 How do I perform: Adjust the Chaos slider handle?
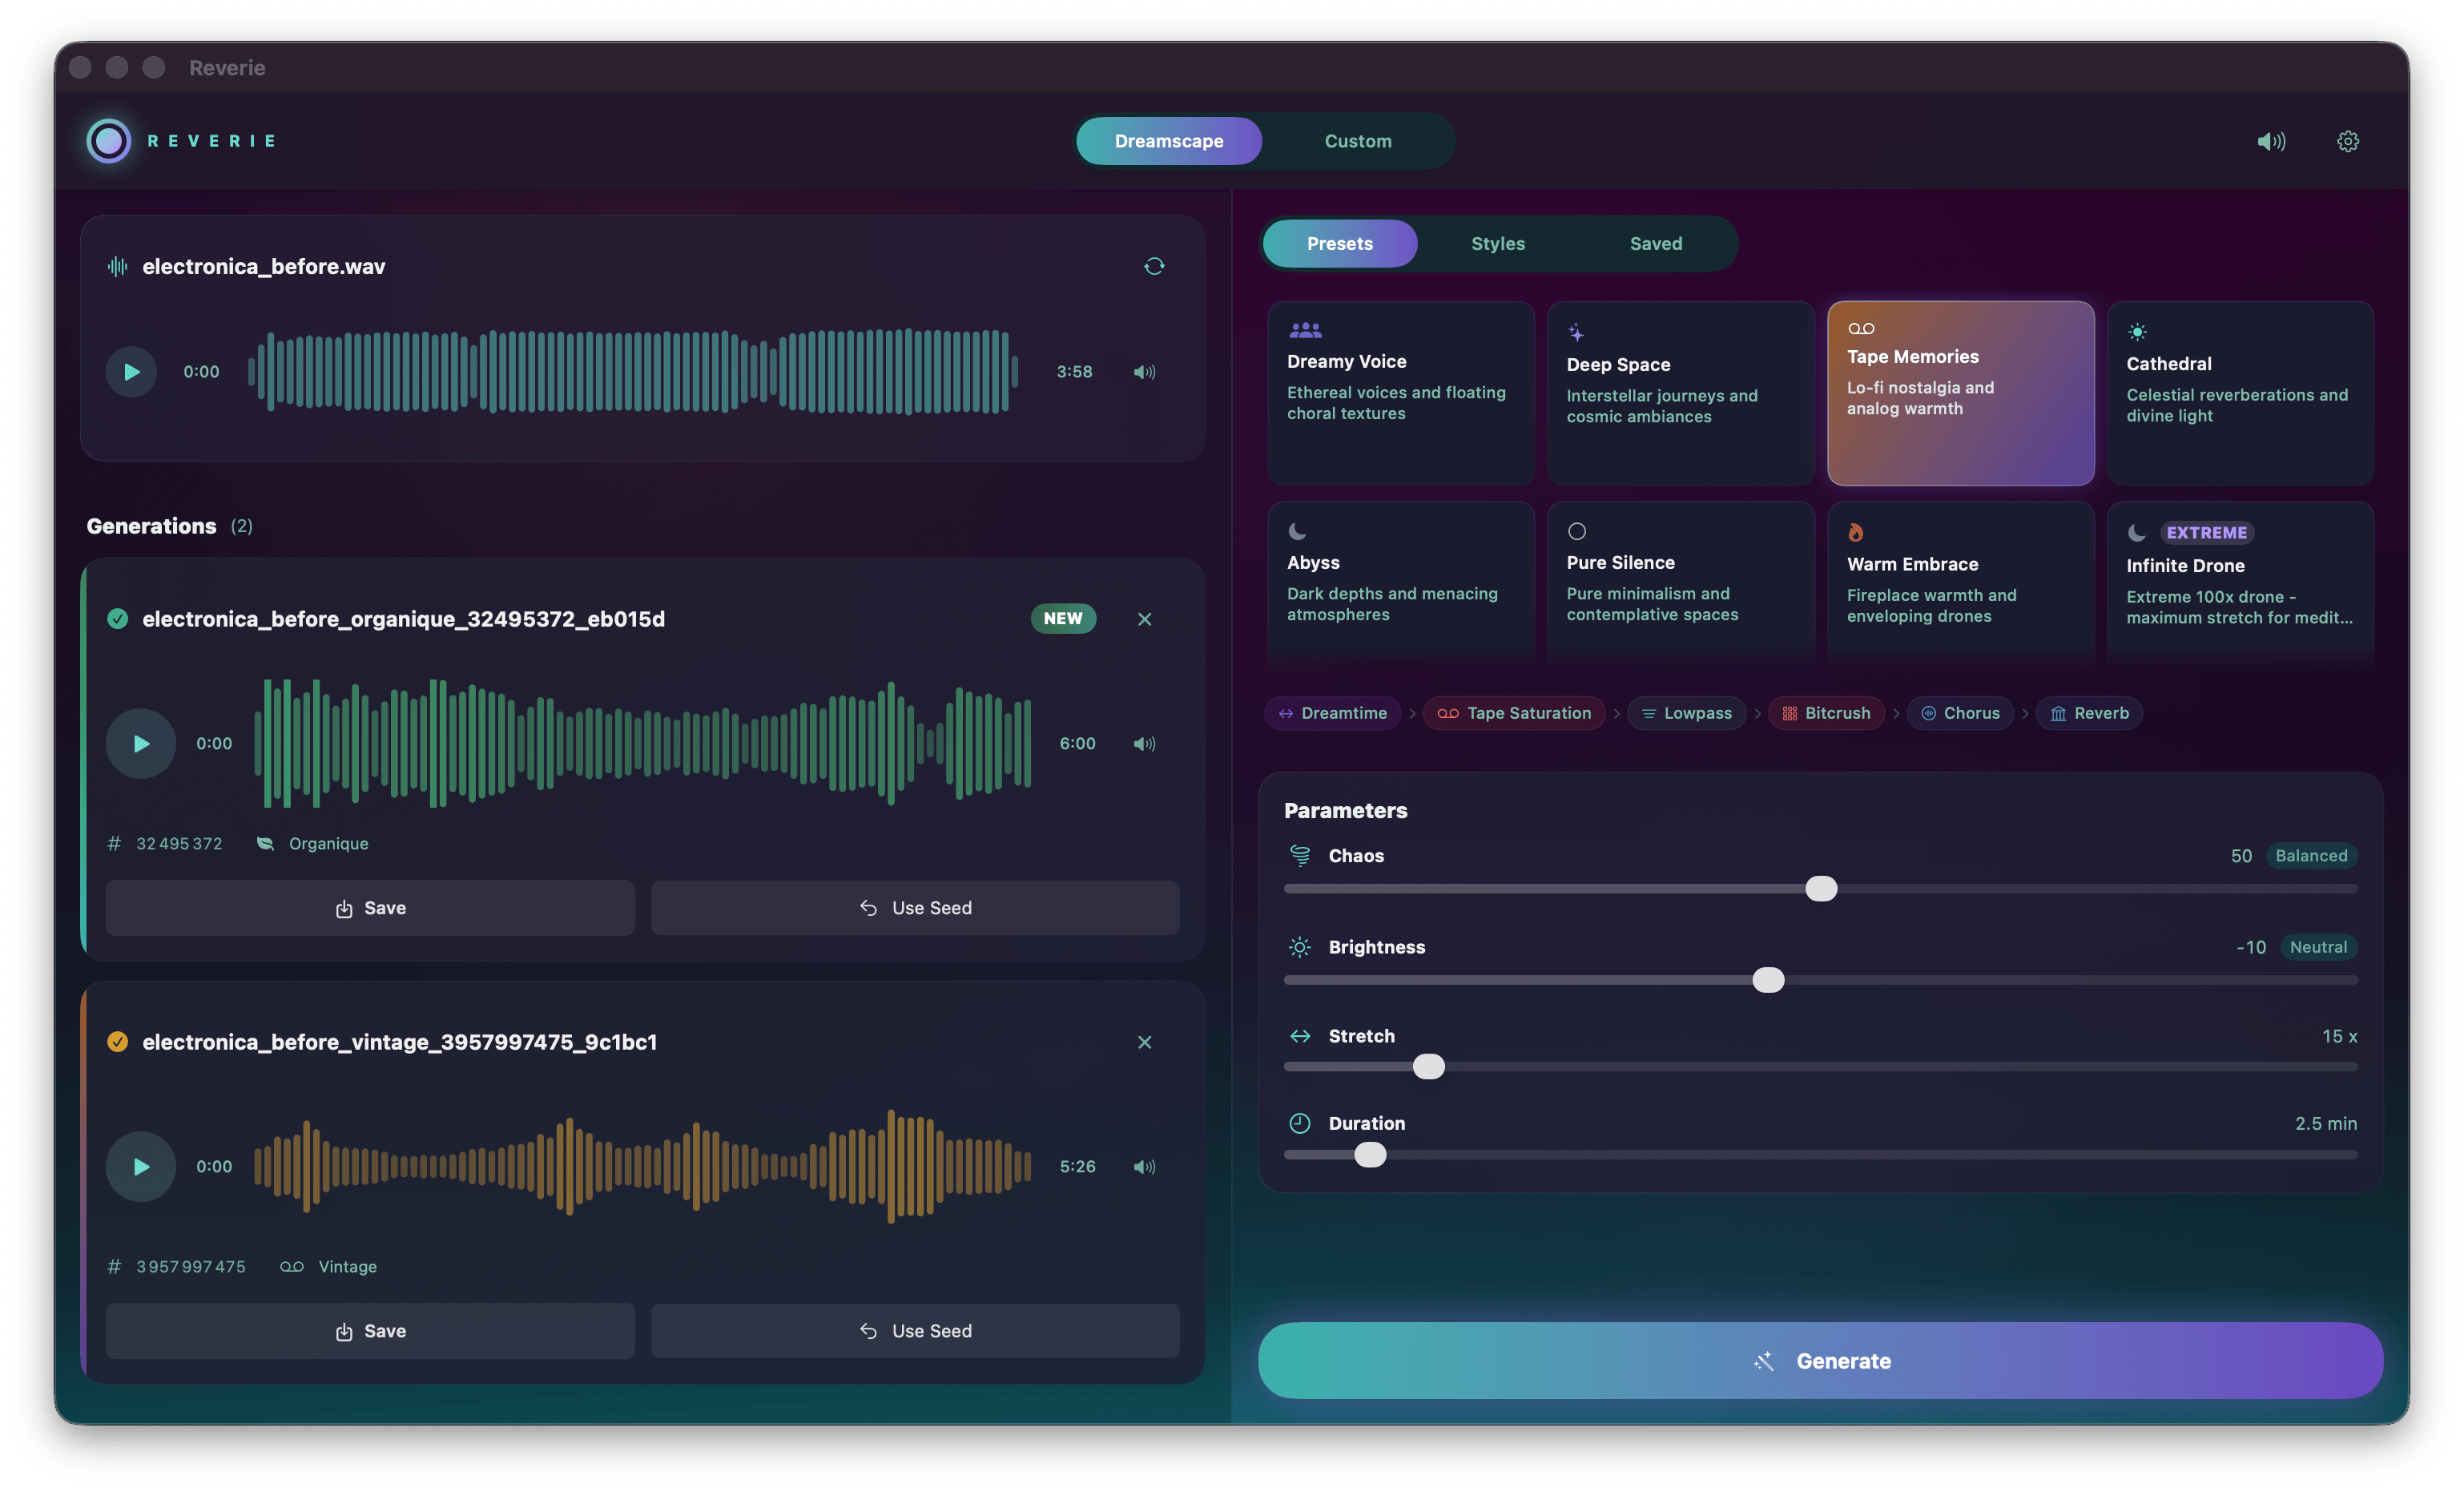point(1821,888)
